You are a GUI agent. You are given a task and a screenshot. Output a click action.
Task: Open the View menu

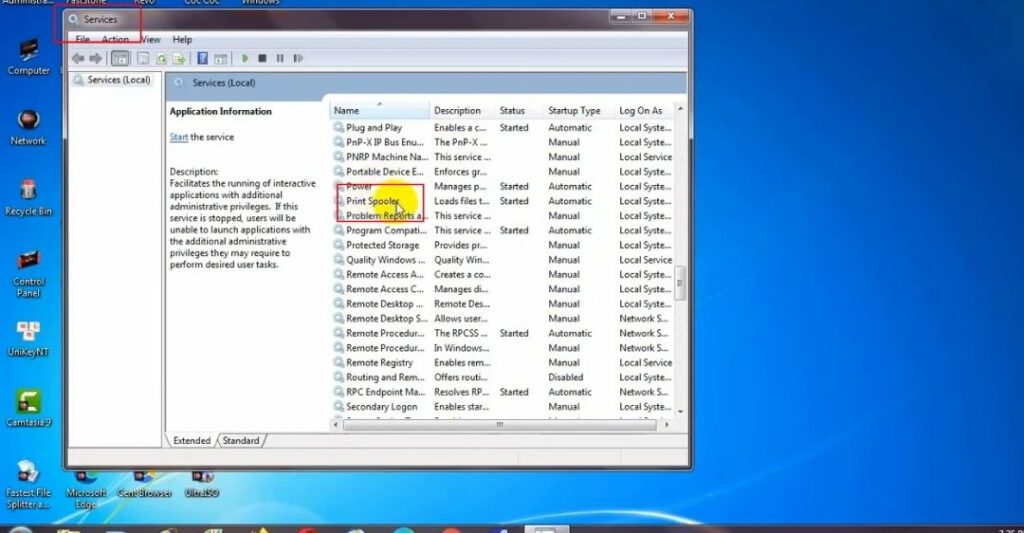[150, 40]
